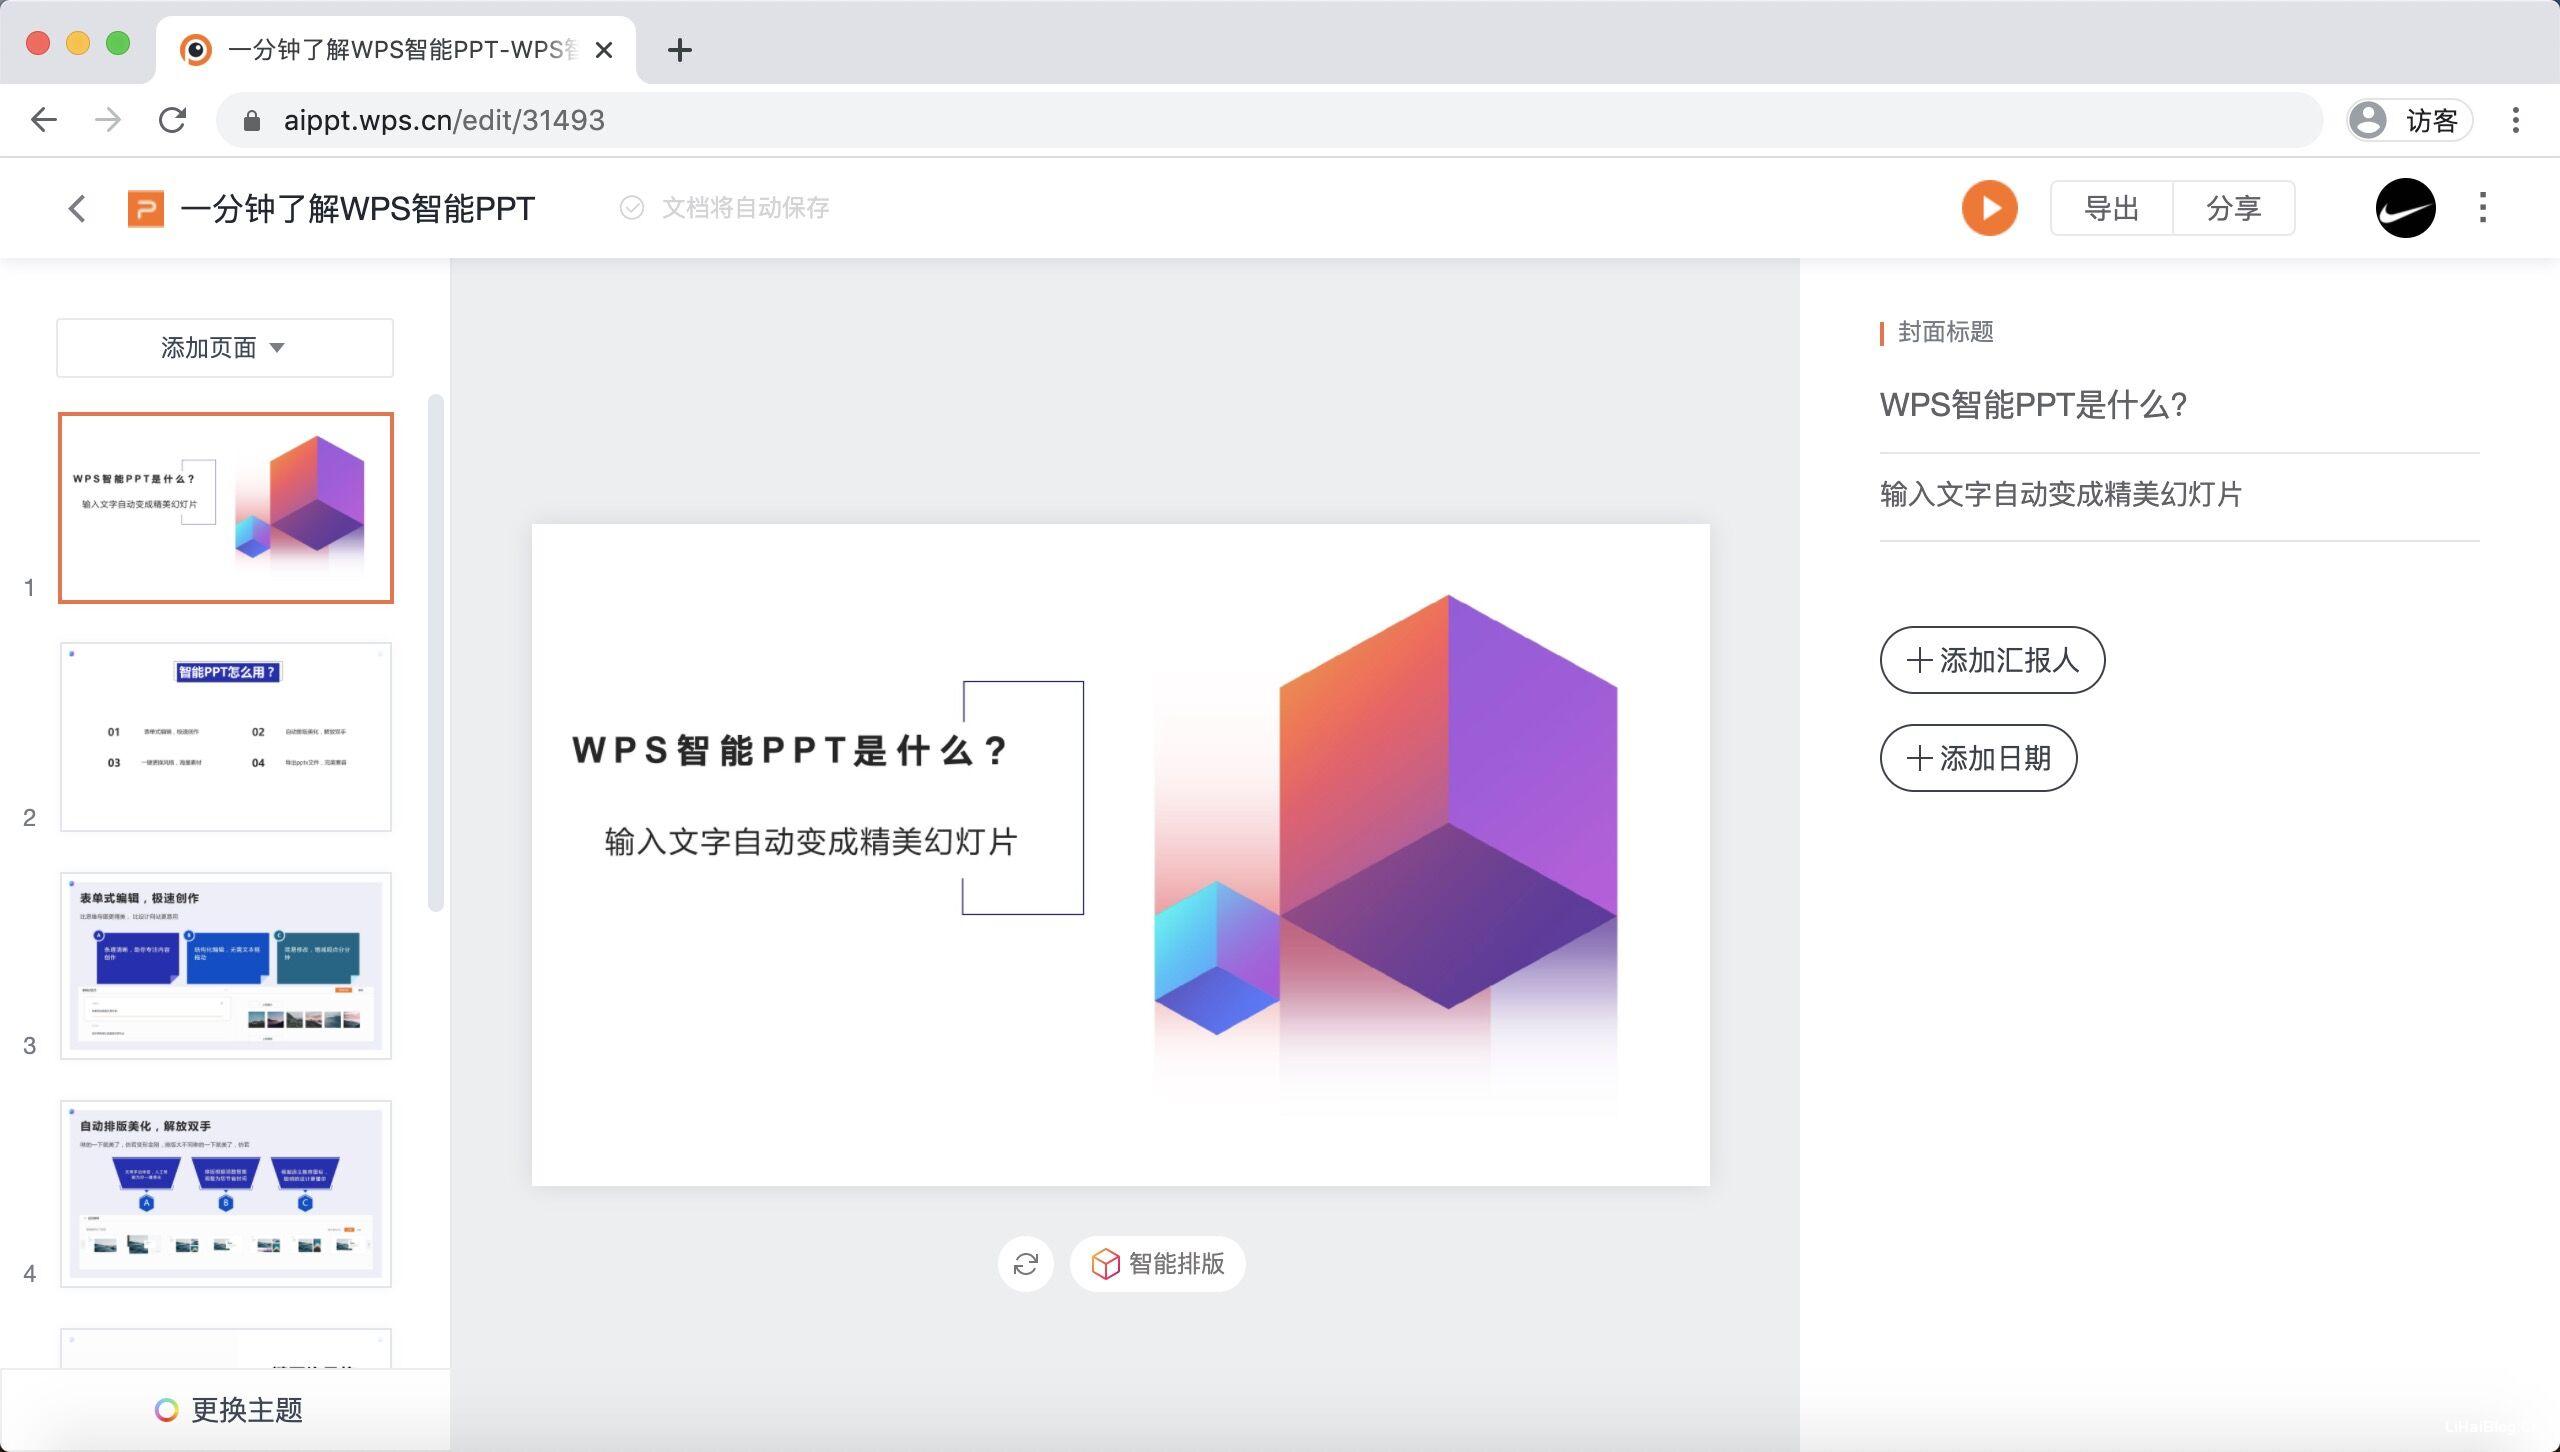Expand the 添加页面 dropdown
This screenshot has height=1452, width=2560.
[x=225, y=348]
